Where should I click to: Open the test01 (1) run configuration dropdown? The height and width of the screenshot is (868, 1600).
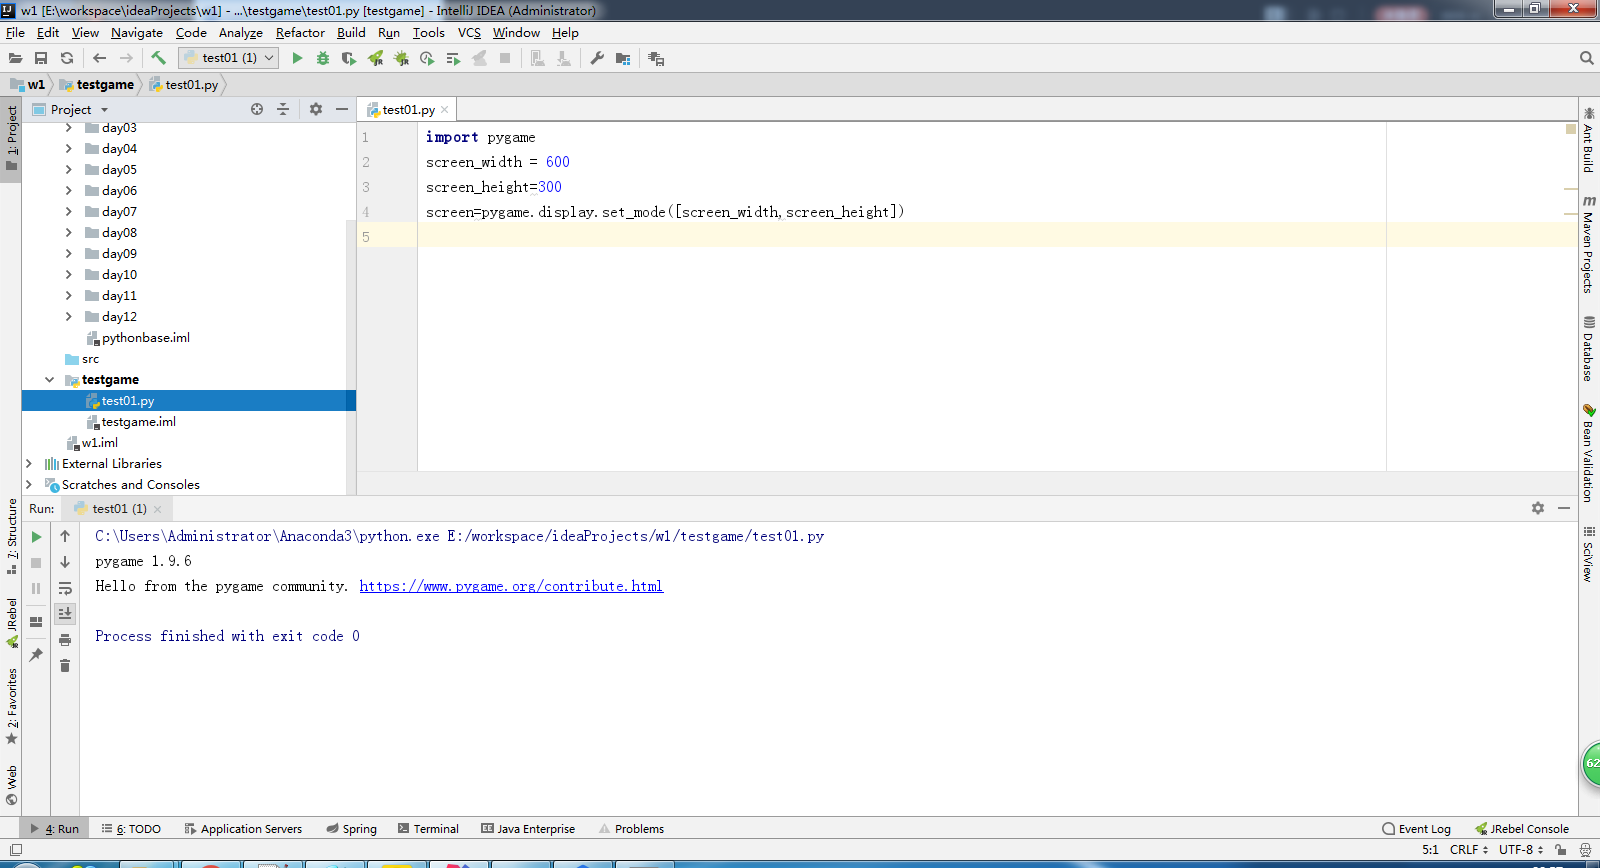tap(228, 58)
